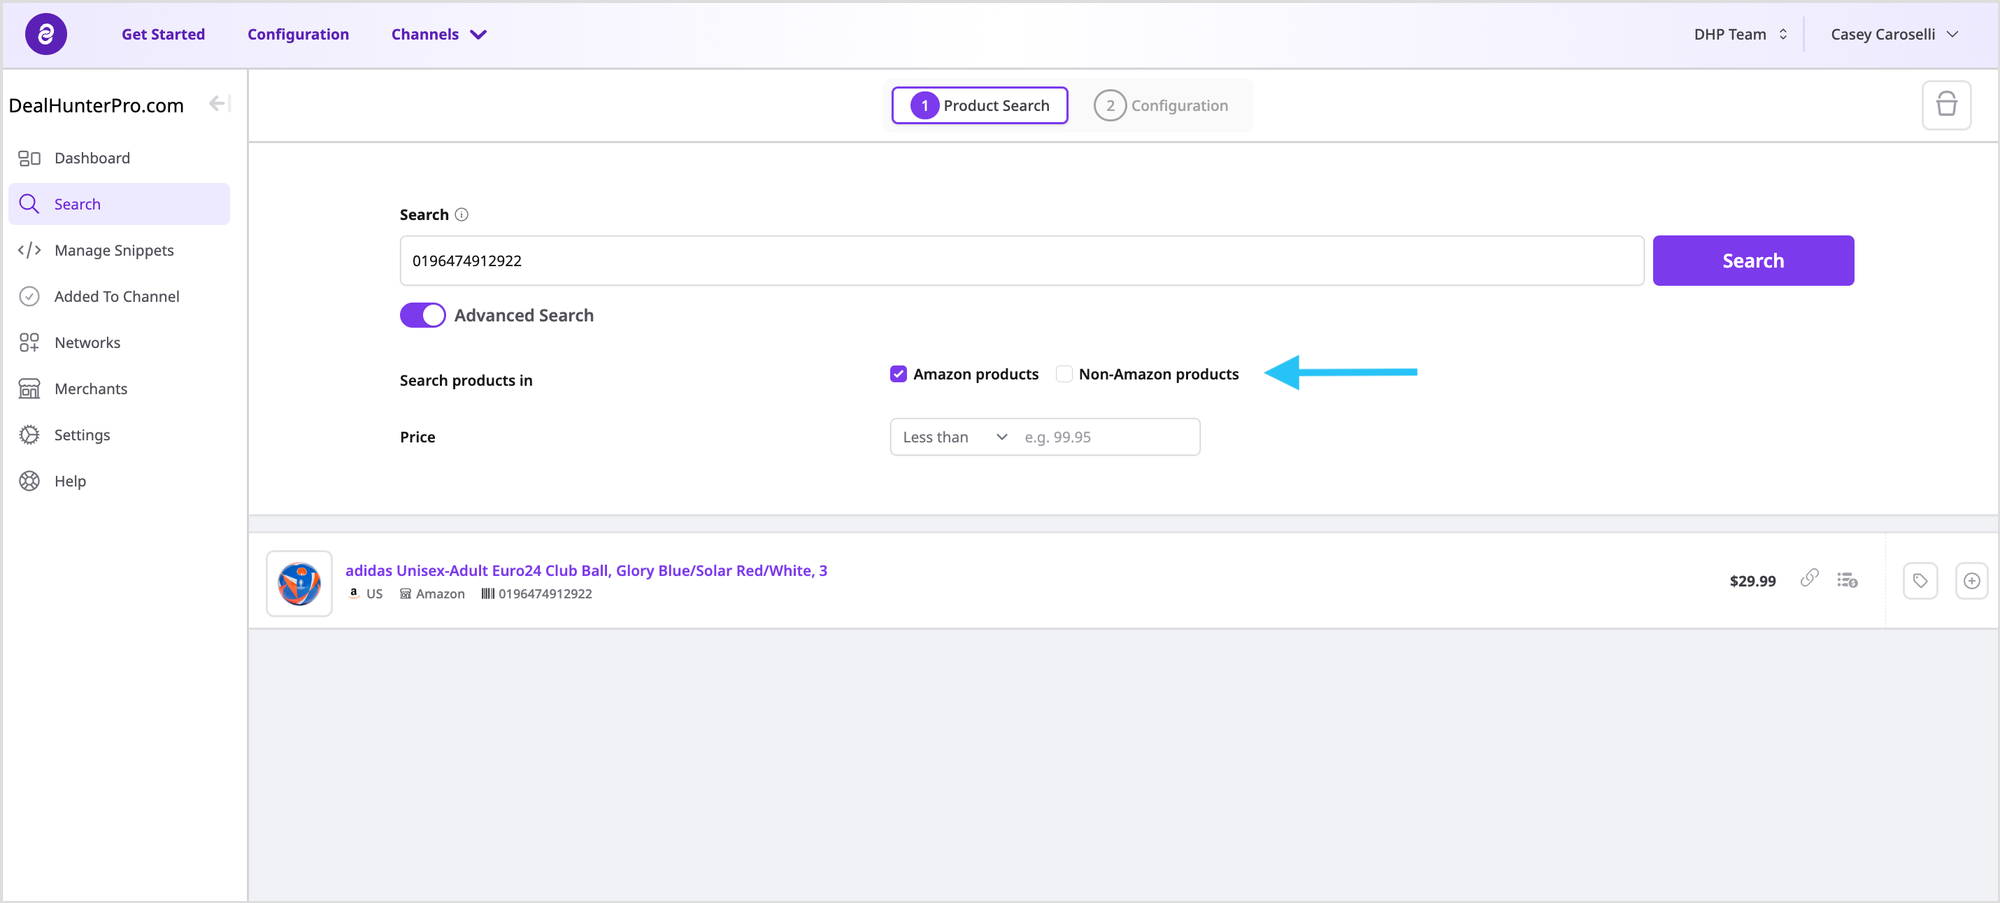Viewport: 2000px width, 903px height.
Task: Toggle the Advanced Search switch
Action: 423,315
